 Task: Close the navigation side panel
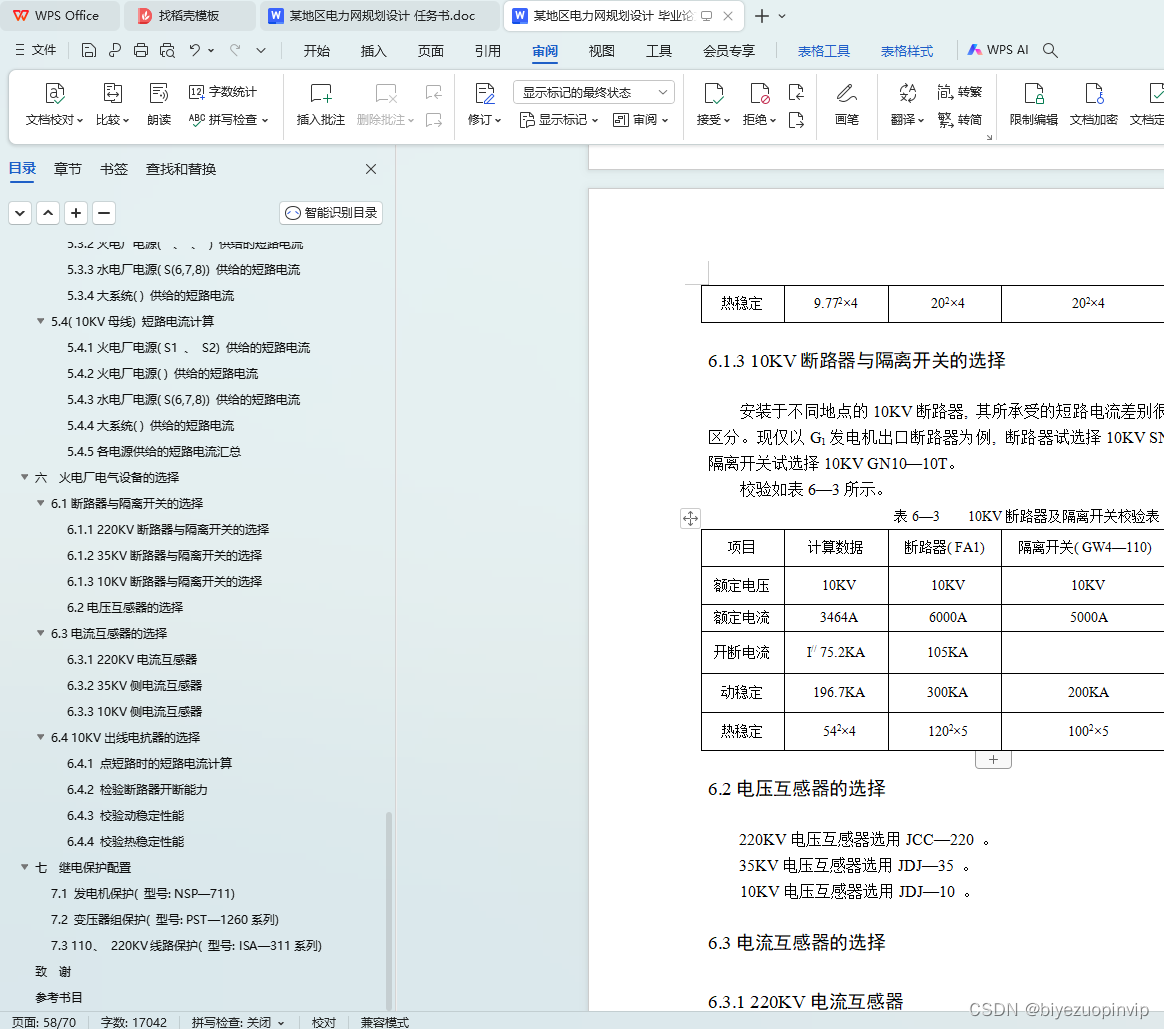371,169
